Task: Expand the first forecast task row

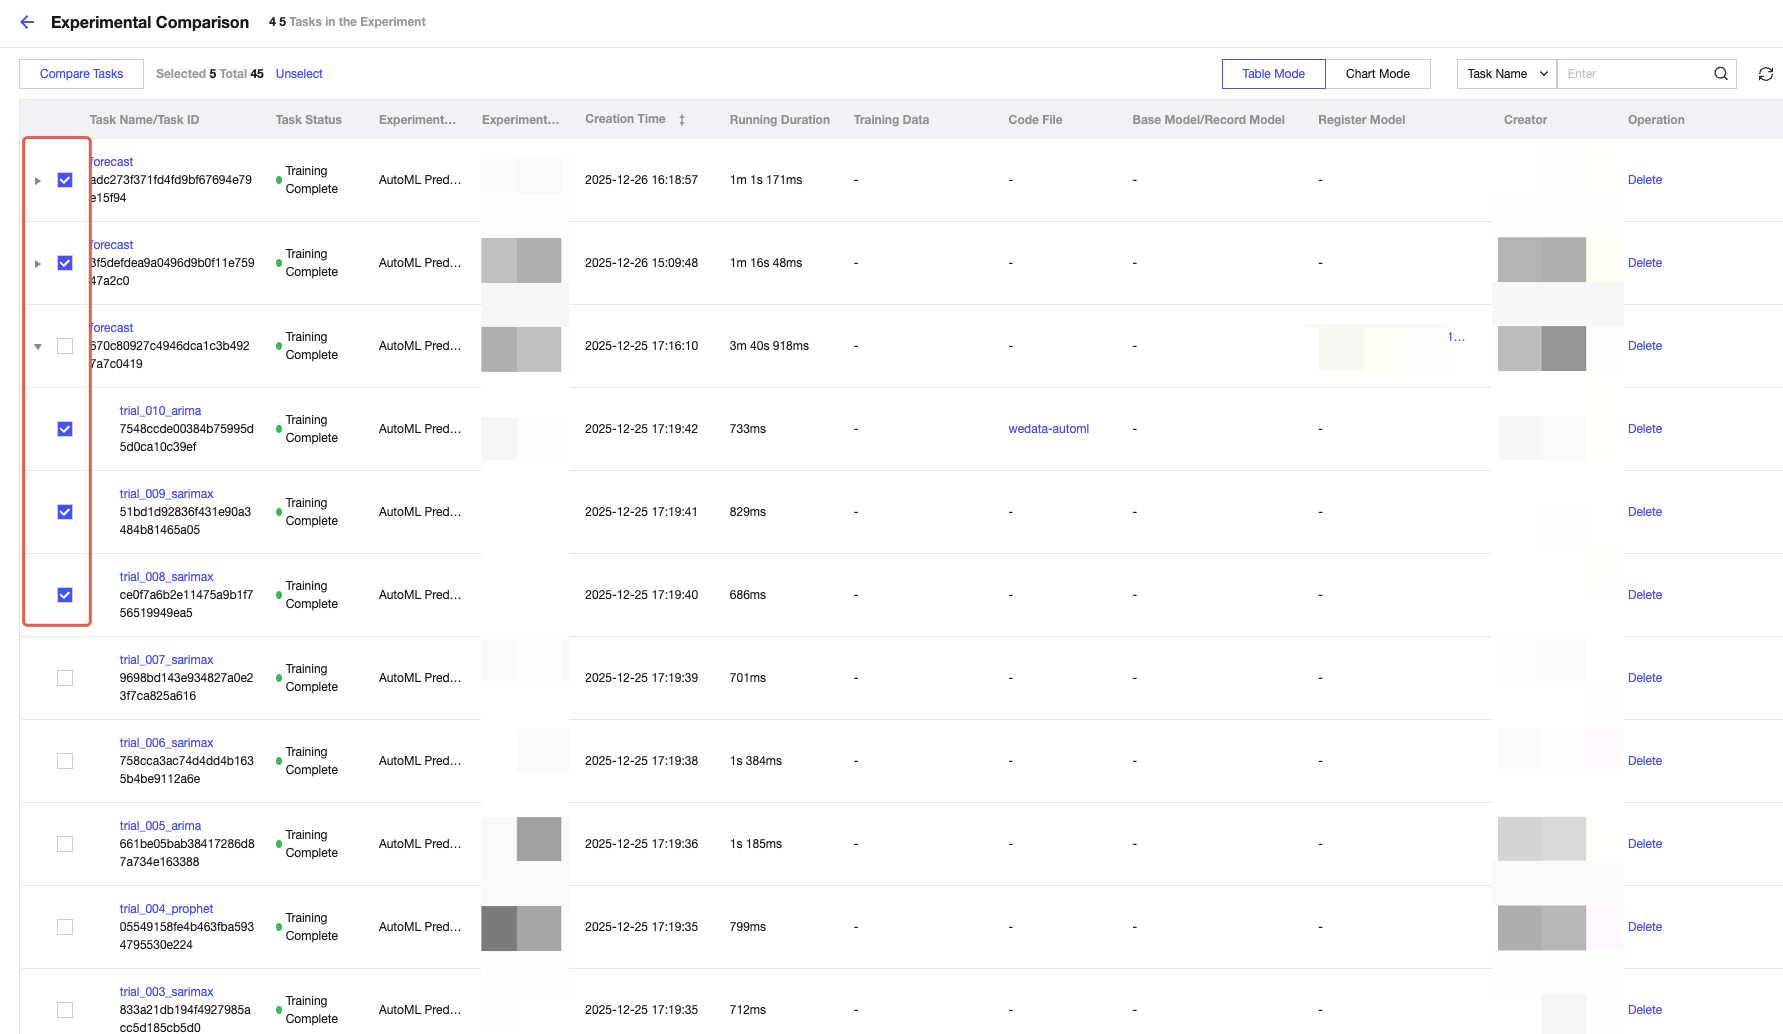Action: point(38,181)
